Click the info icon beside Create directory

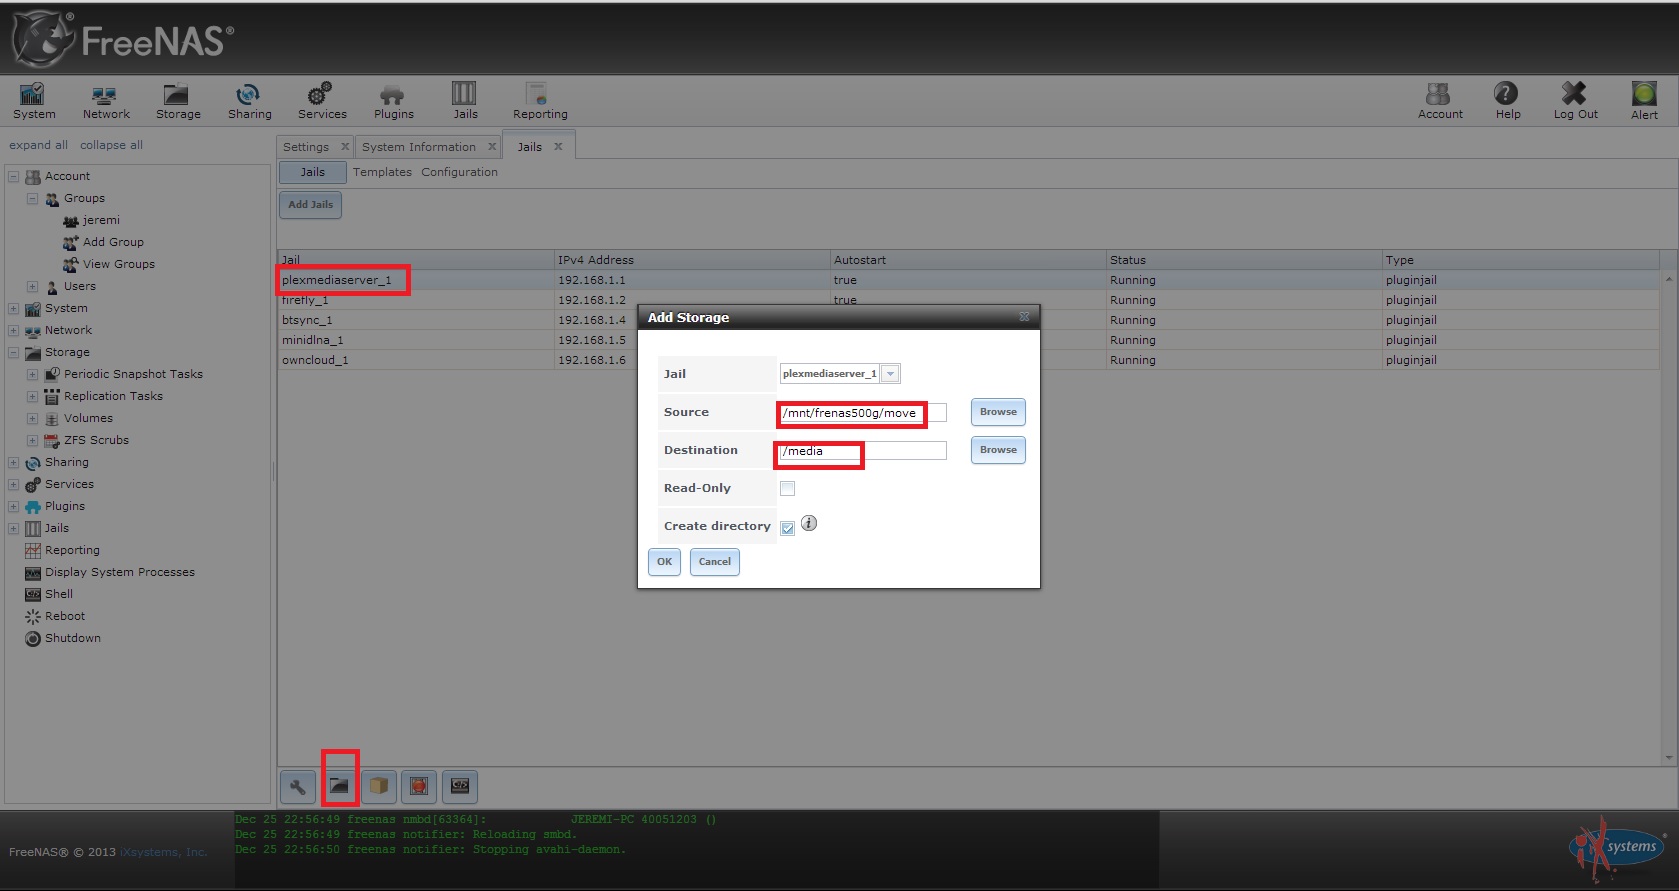[809, 523]
